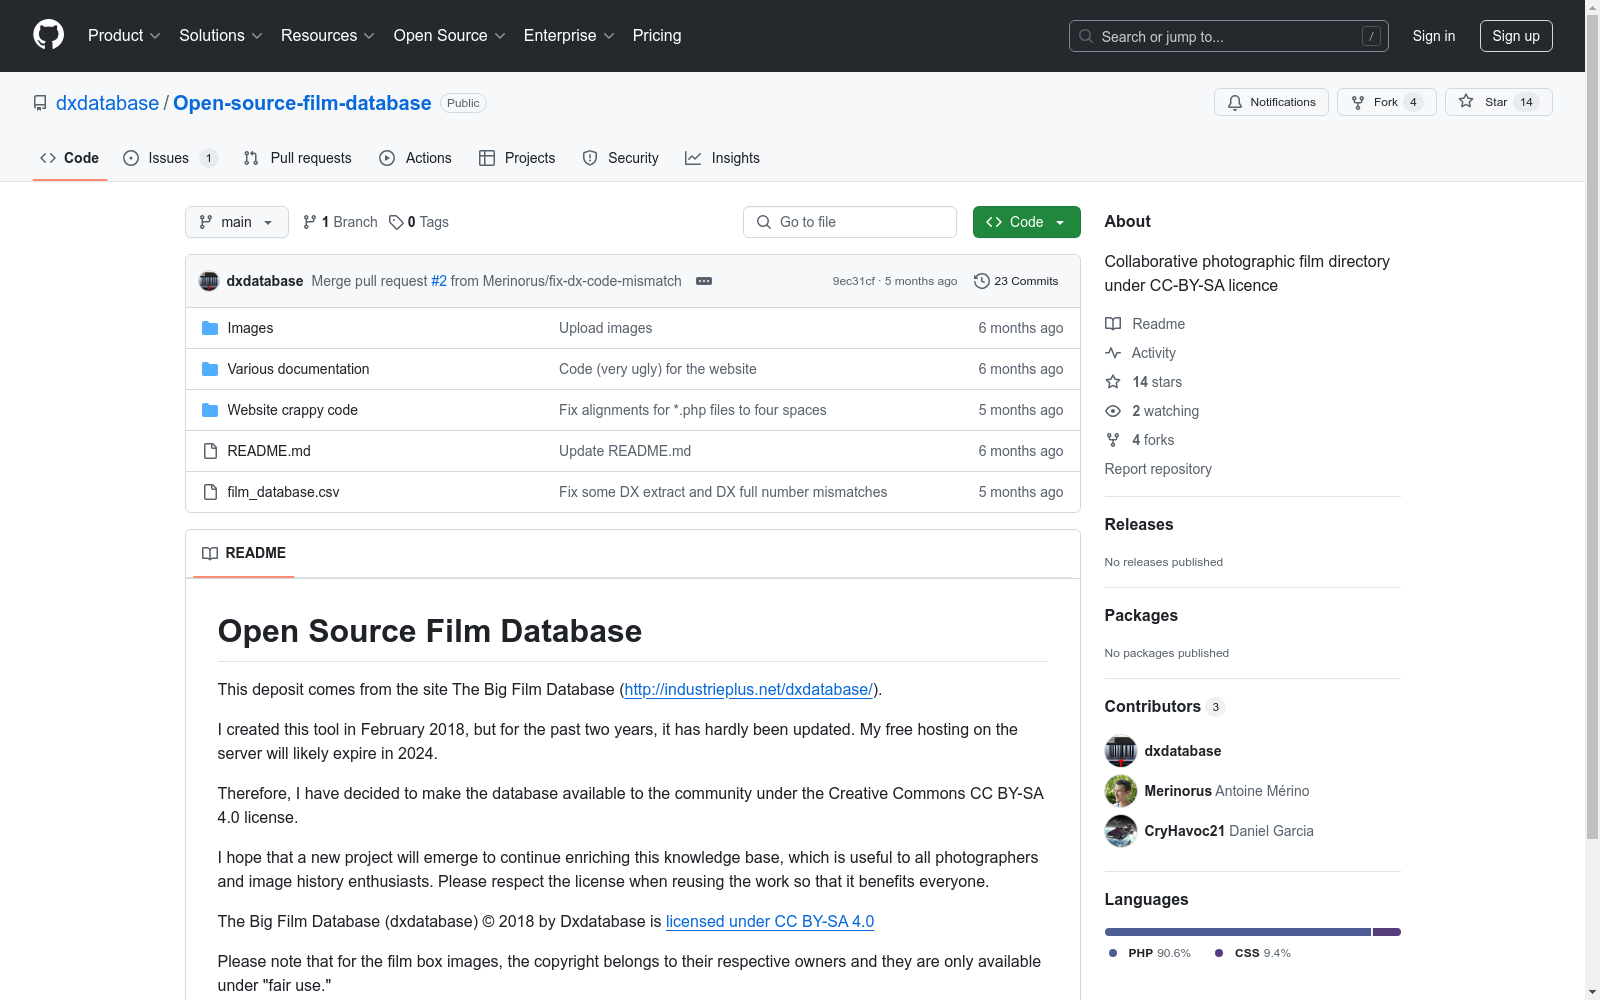Screen dimensions: 1600x1000
Task: Open the licensed under CC BY-SA 4.0 link
Action: point(770,921)
